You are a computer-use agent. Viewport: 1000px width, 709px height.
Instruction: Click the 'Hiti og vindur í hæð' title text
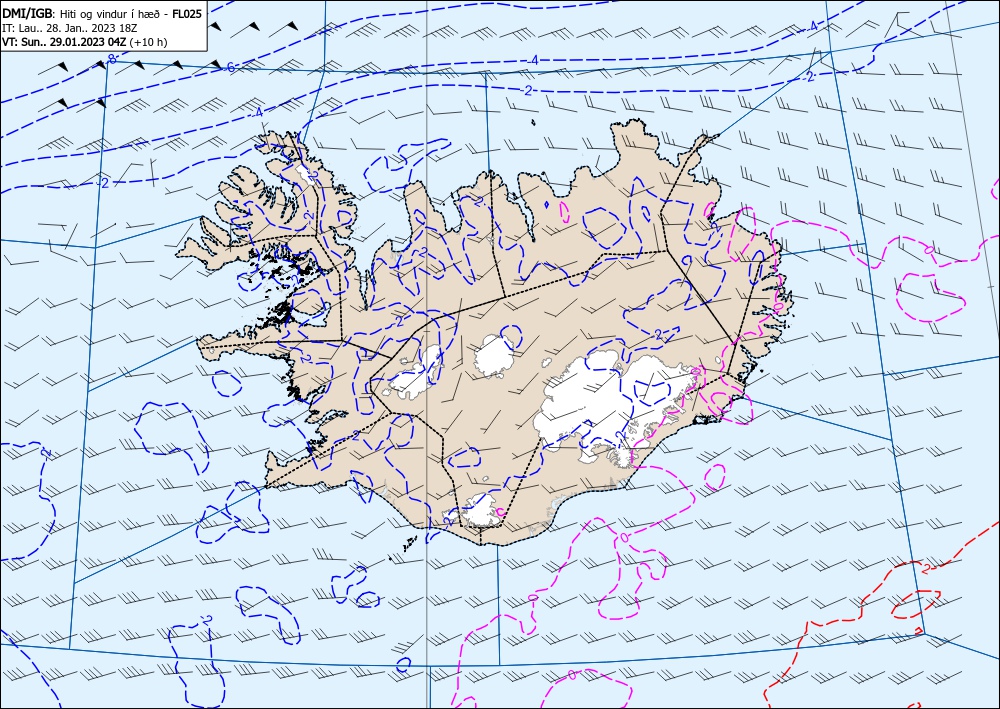pyautogui.click(x=109, y=14)
